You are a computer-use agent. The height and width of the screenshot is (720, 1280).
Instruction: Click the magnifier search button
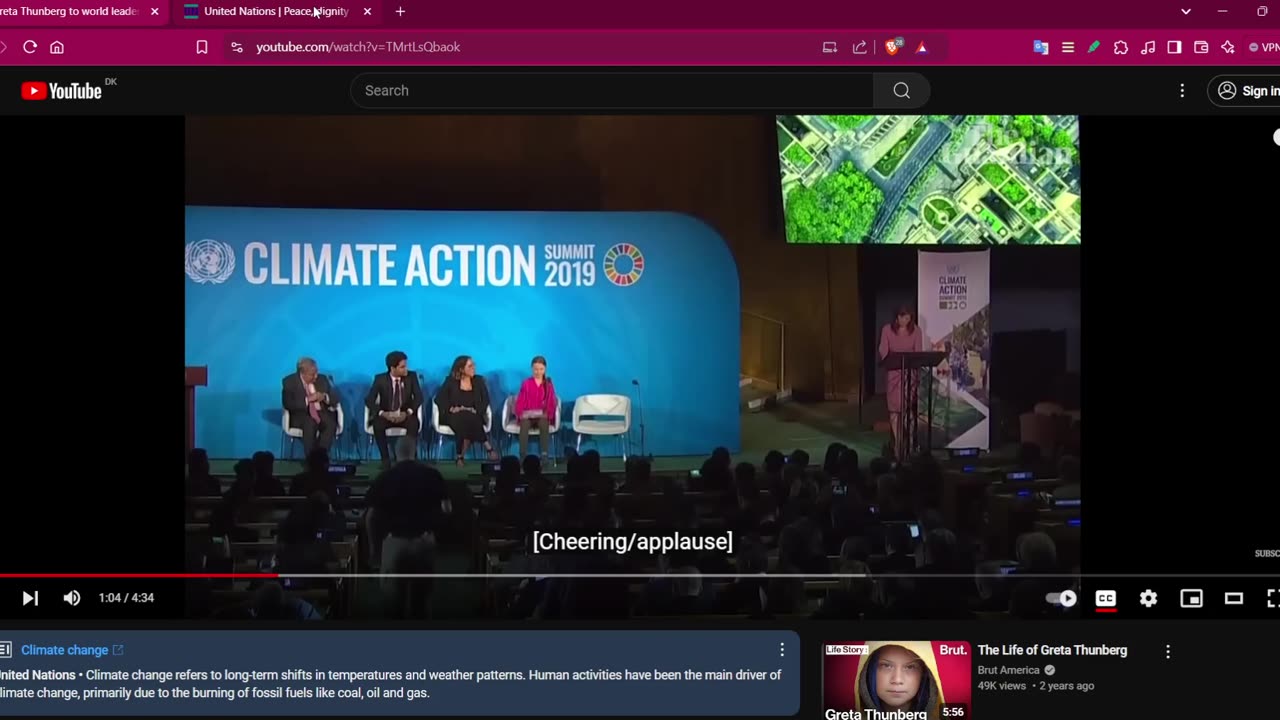[x=902, y=90]
